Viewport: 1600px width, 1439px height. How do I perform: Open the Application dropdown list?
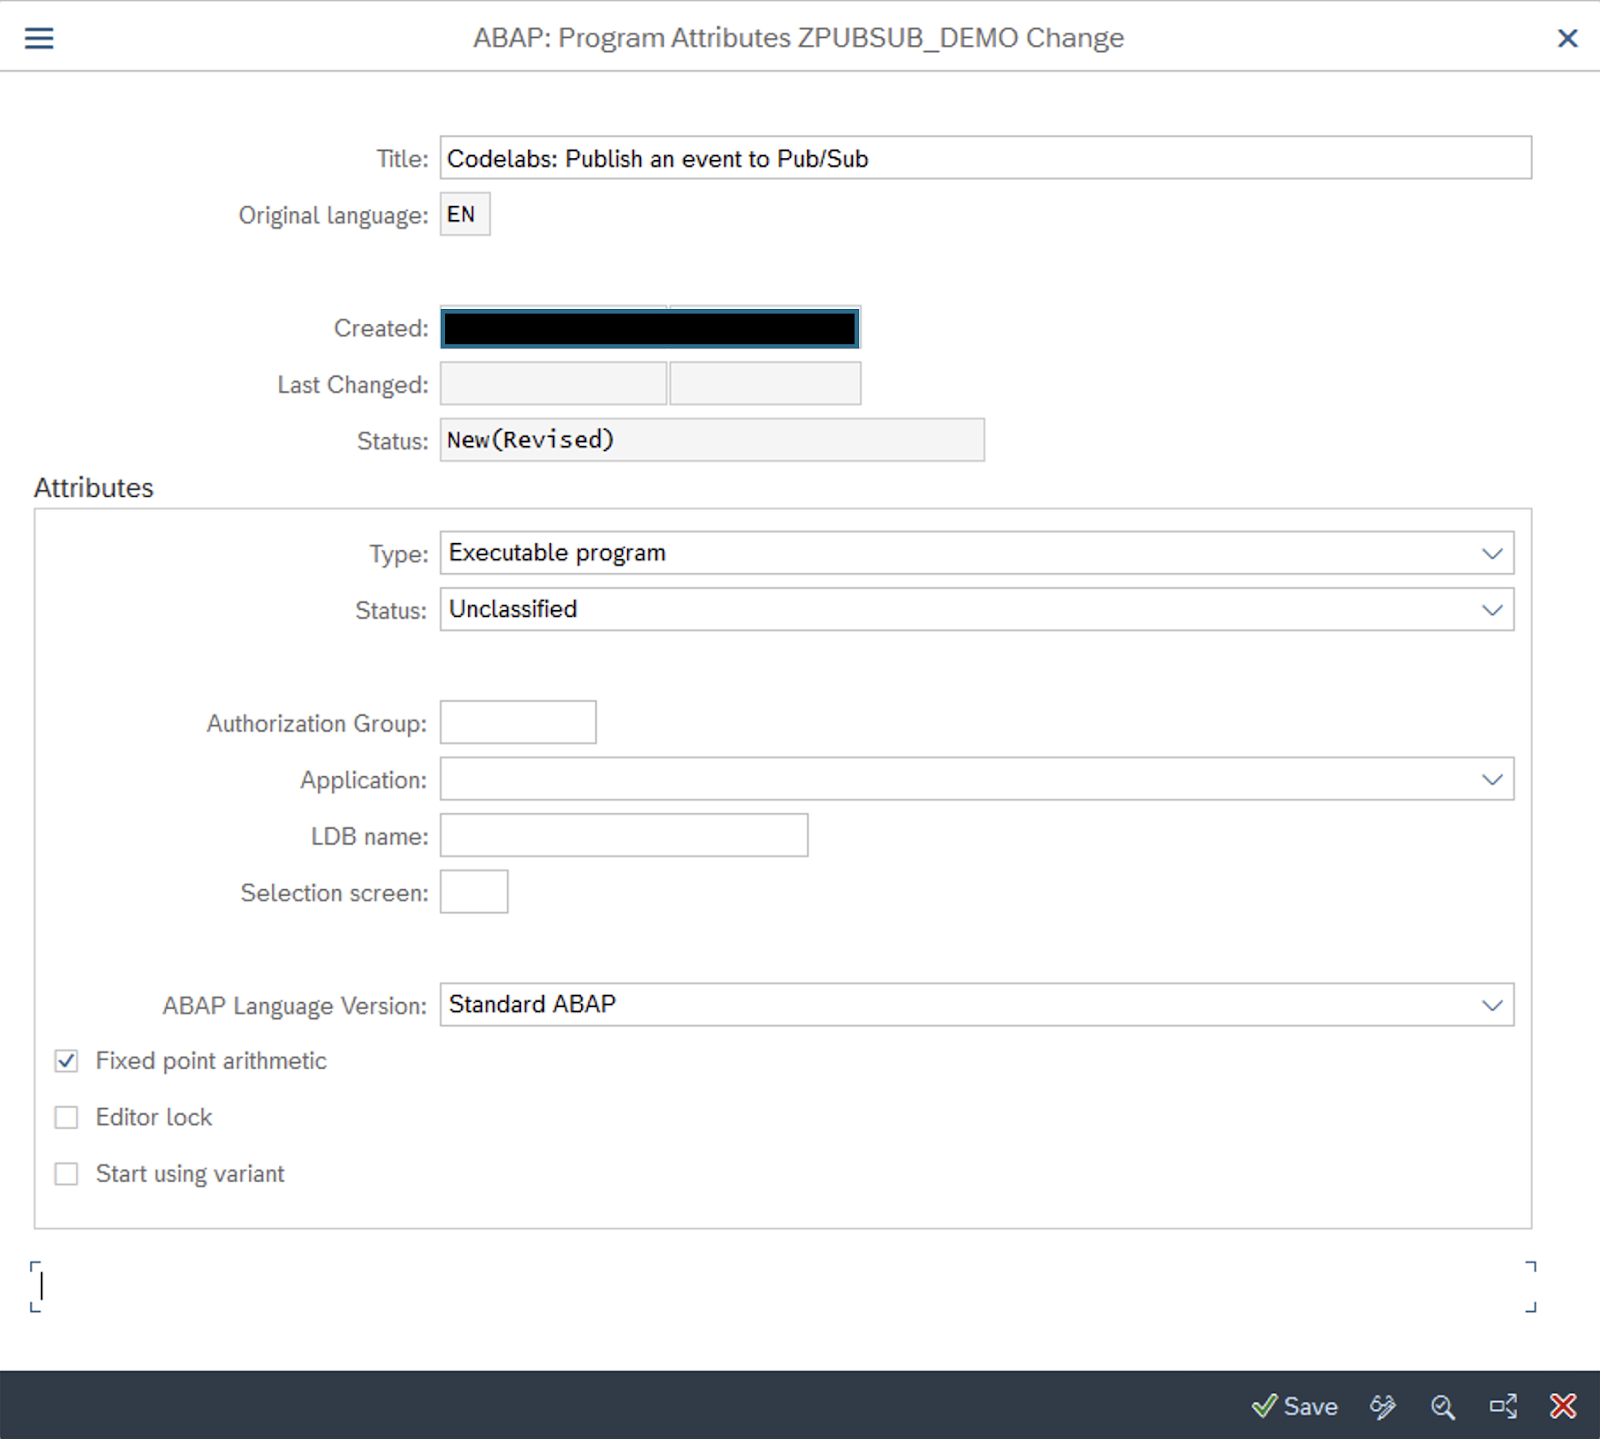tap(1492, 779)
